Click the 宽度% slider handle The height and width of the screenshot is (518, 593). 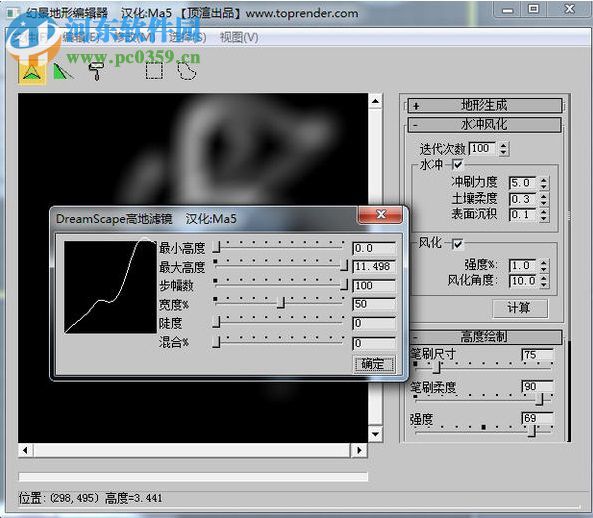[281, 302]
